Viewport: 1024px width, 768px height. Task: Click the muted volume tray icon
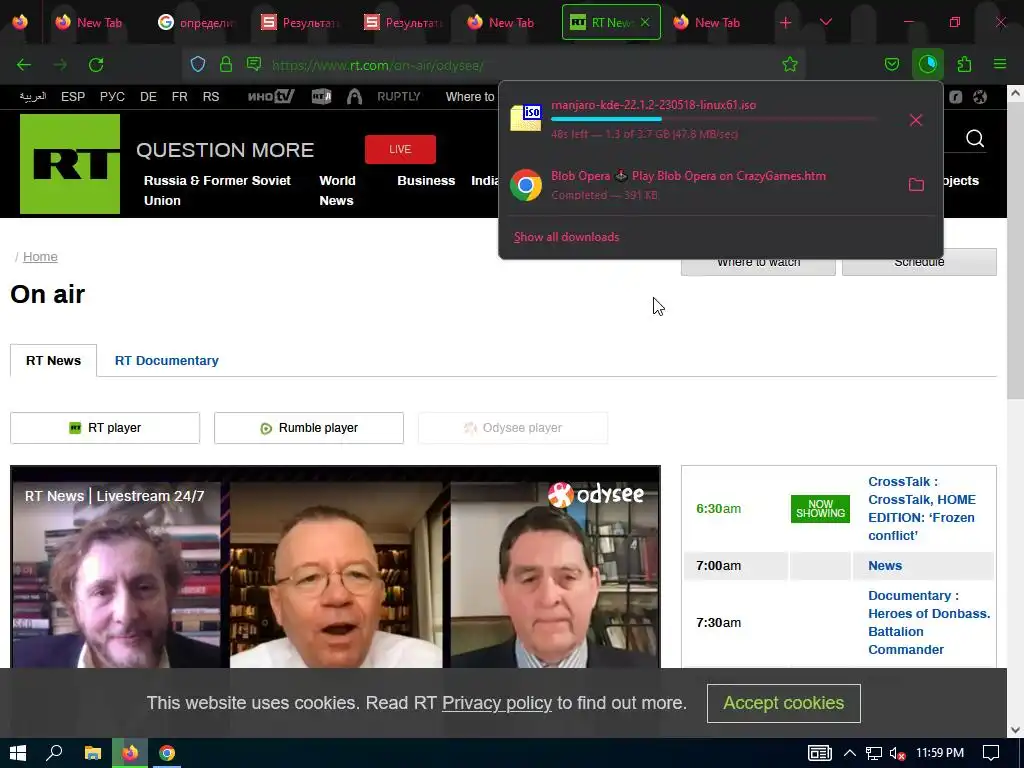click(x=898, y=753)
